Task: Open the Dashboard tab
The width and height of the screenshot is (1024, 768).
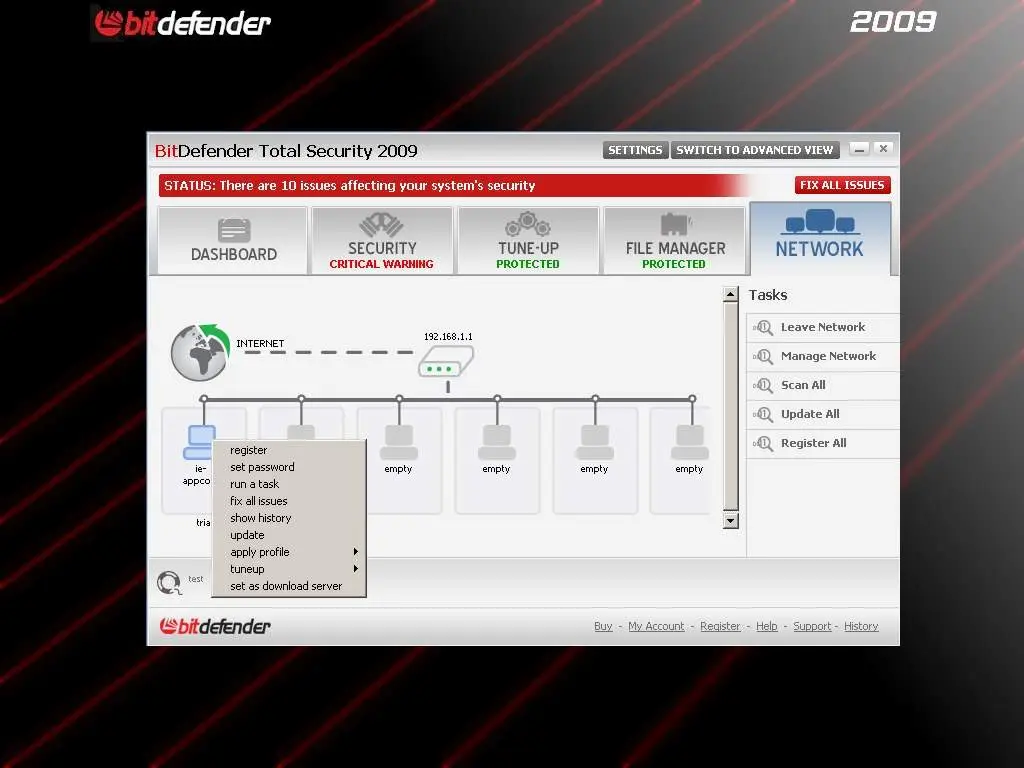Action: 233,241
